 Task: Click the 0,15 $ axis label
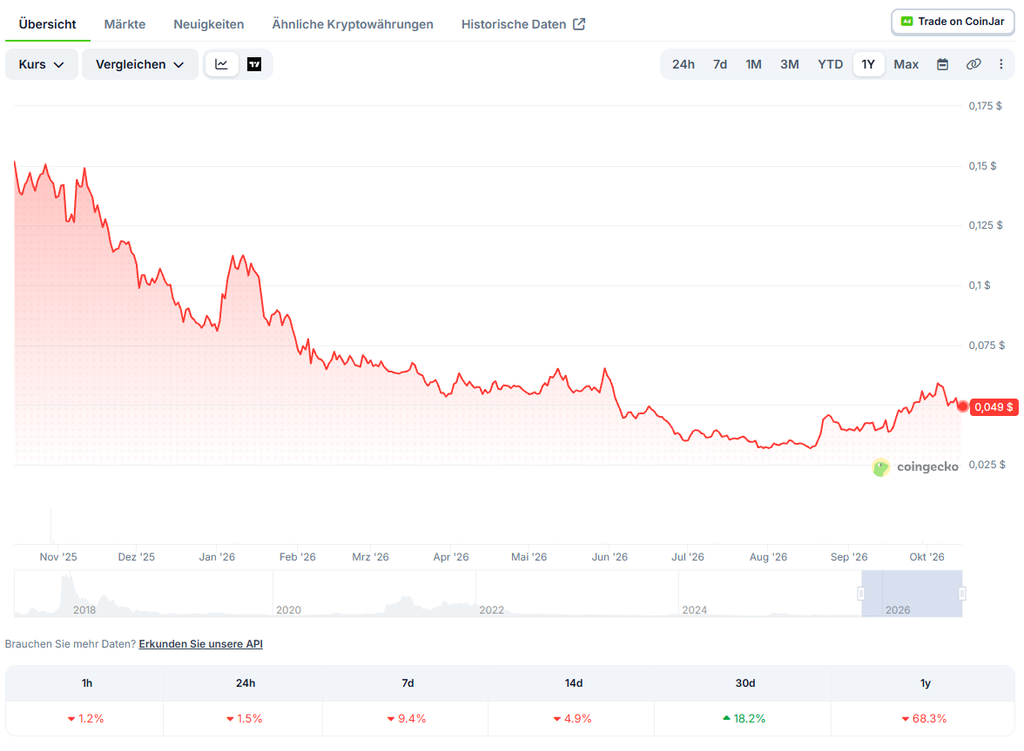click(x=982, y=166)
